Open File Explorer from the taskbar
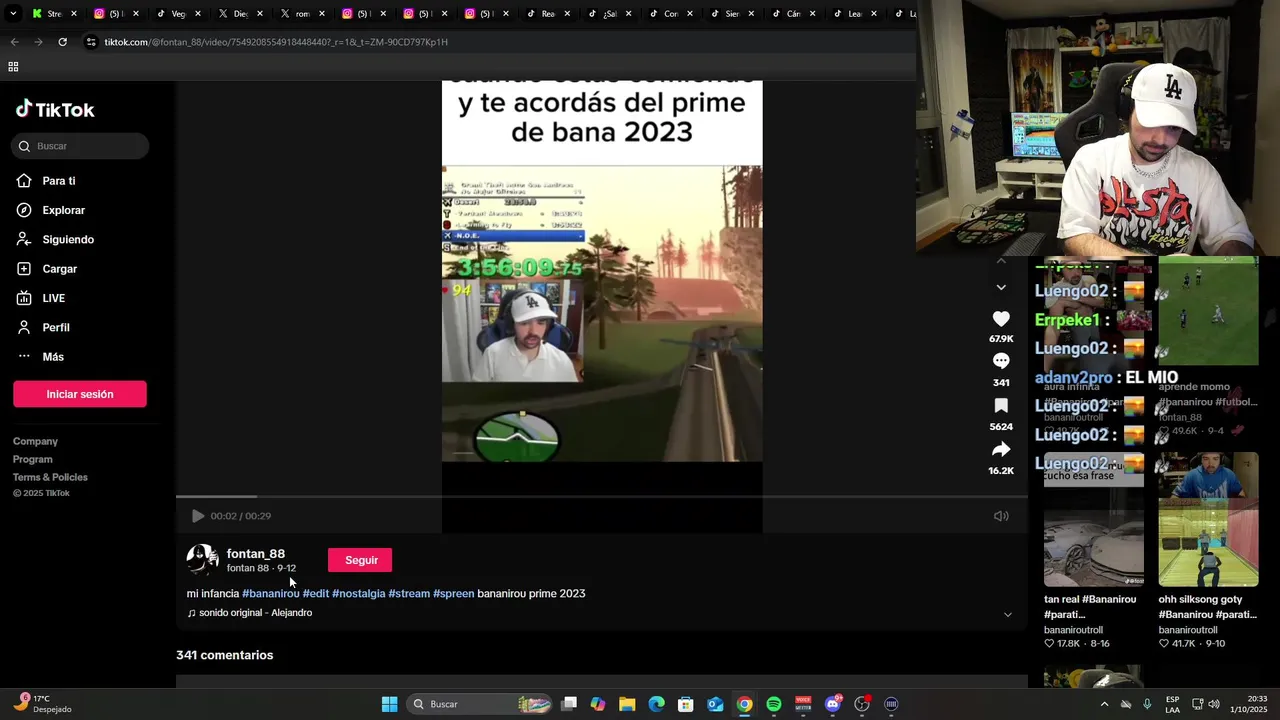 [x=627, y=704]
